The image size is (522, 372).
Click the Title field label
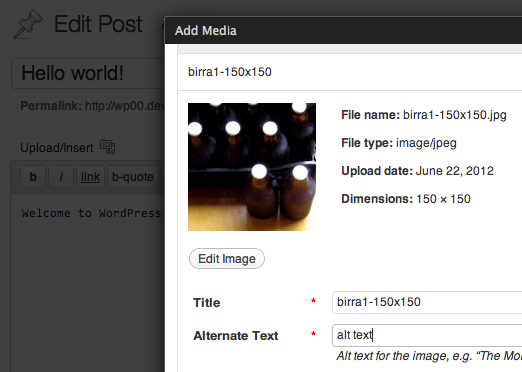(207, 303)
